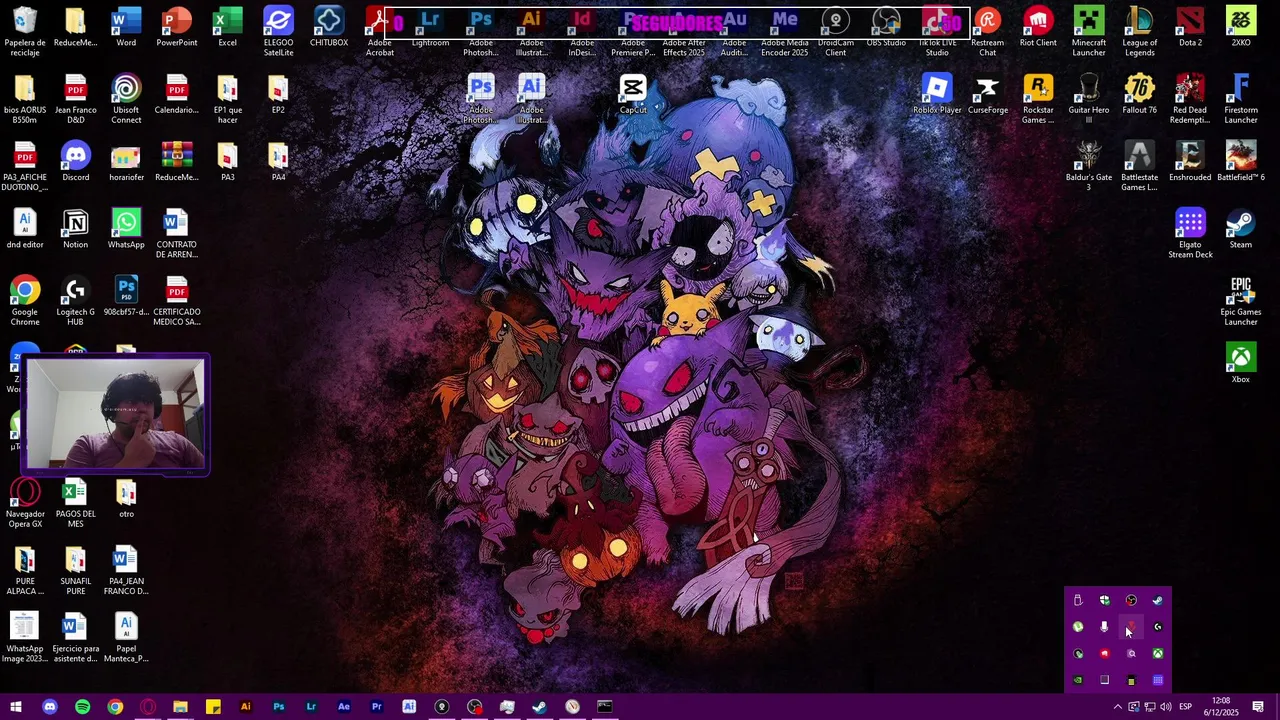Open the 2XKO desktop shortcut
The image size is (1280, 720).
click(1241, 27)
